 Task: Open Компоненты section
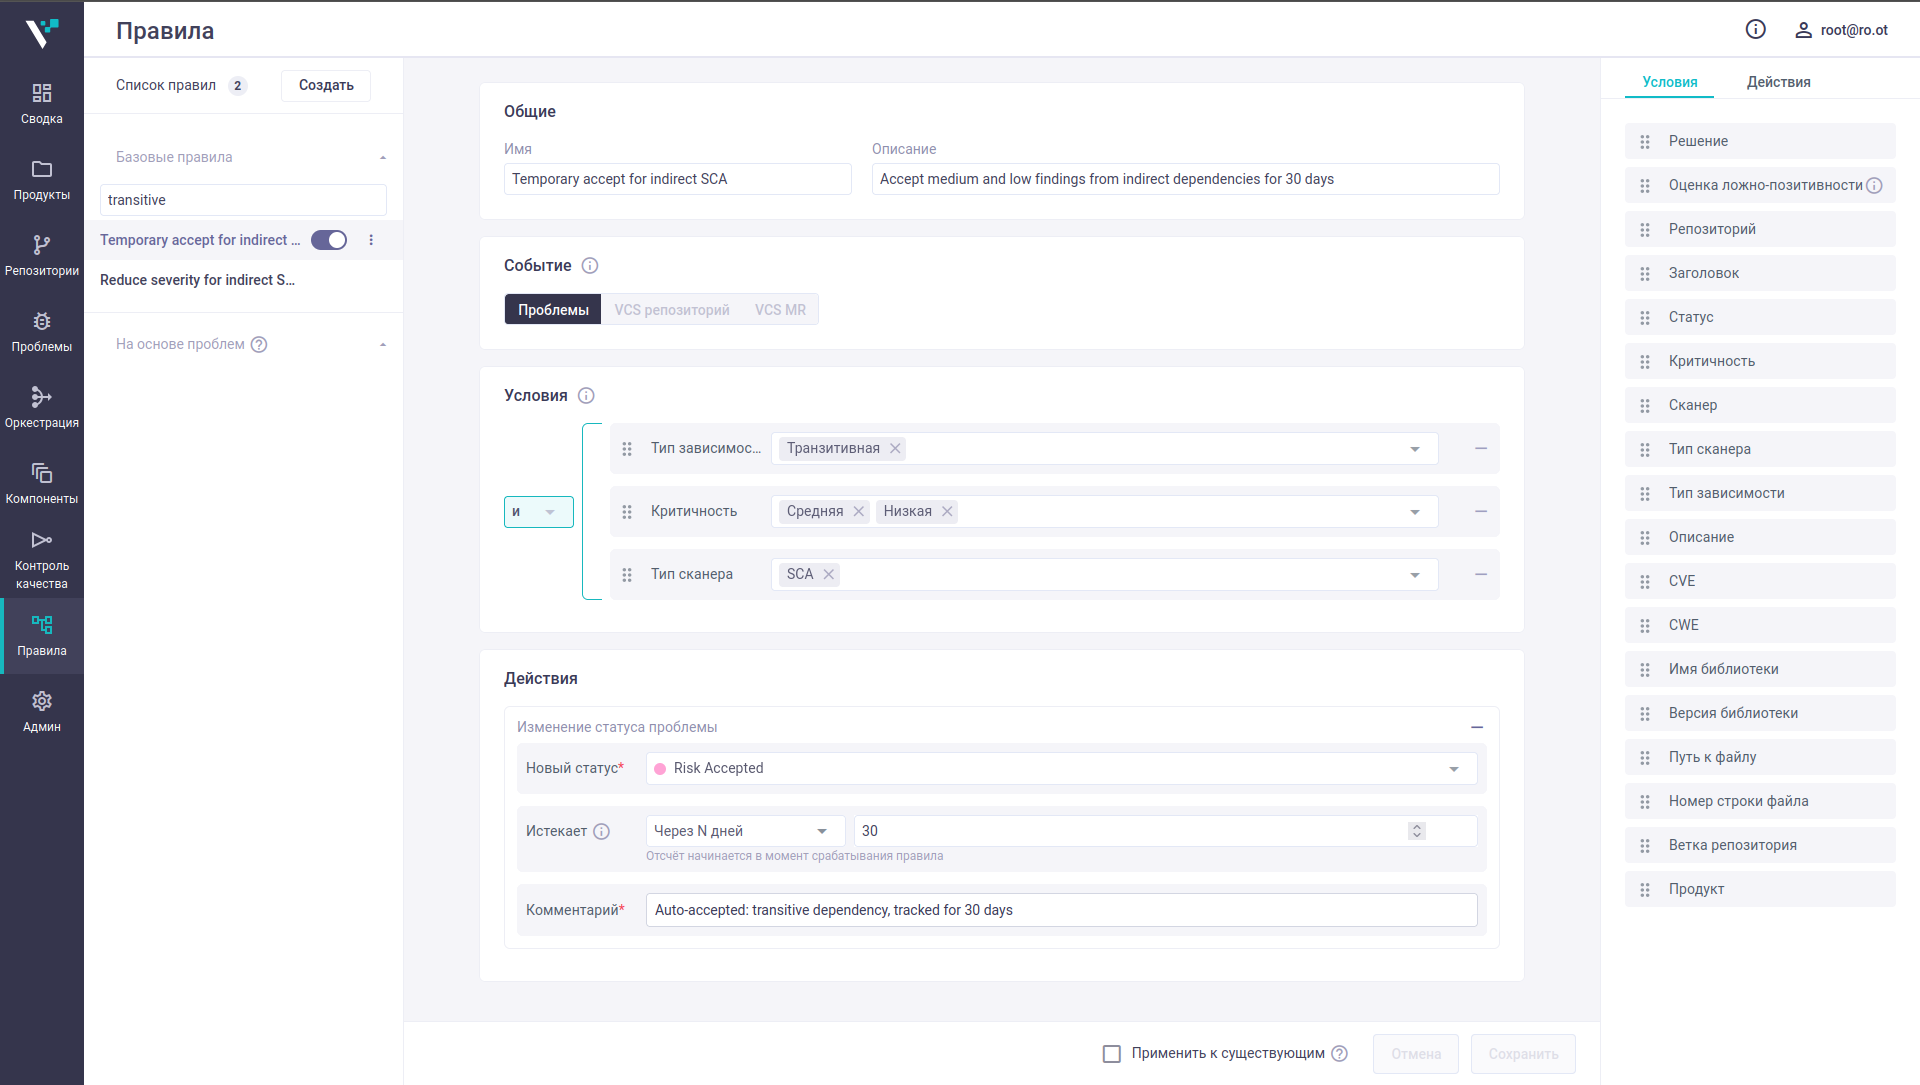(x=42, y=484)
